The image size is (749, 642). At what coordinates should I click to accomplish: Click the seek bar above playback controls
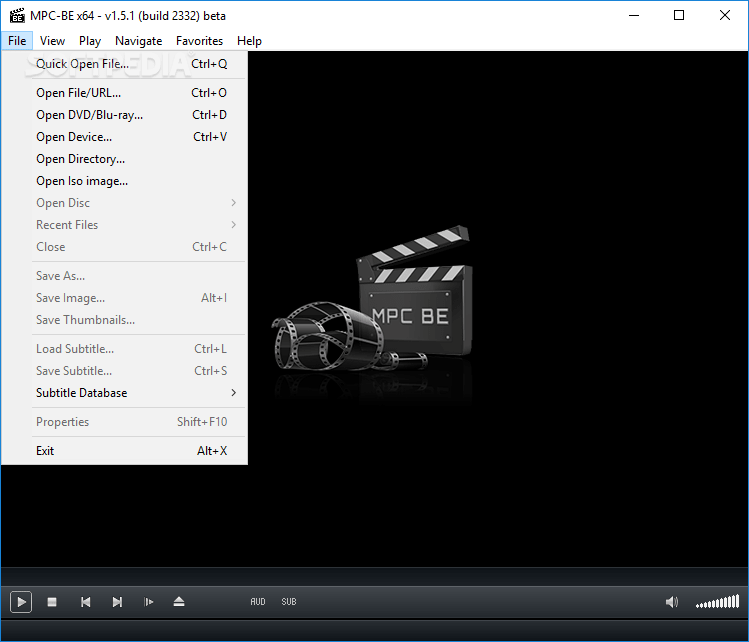coord(374,576)
